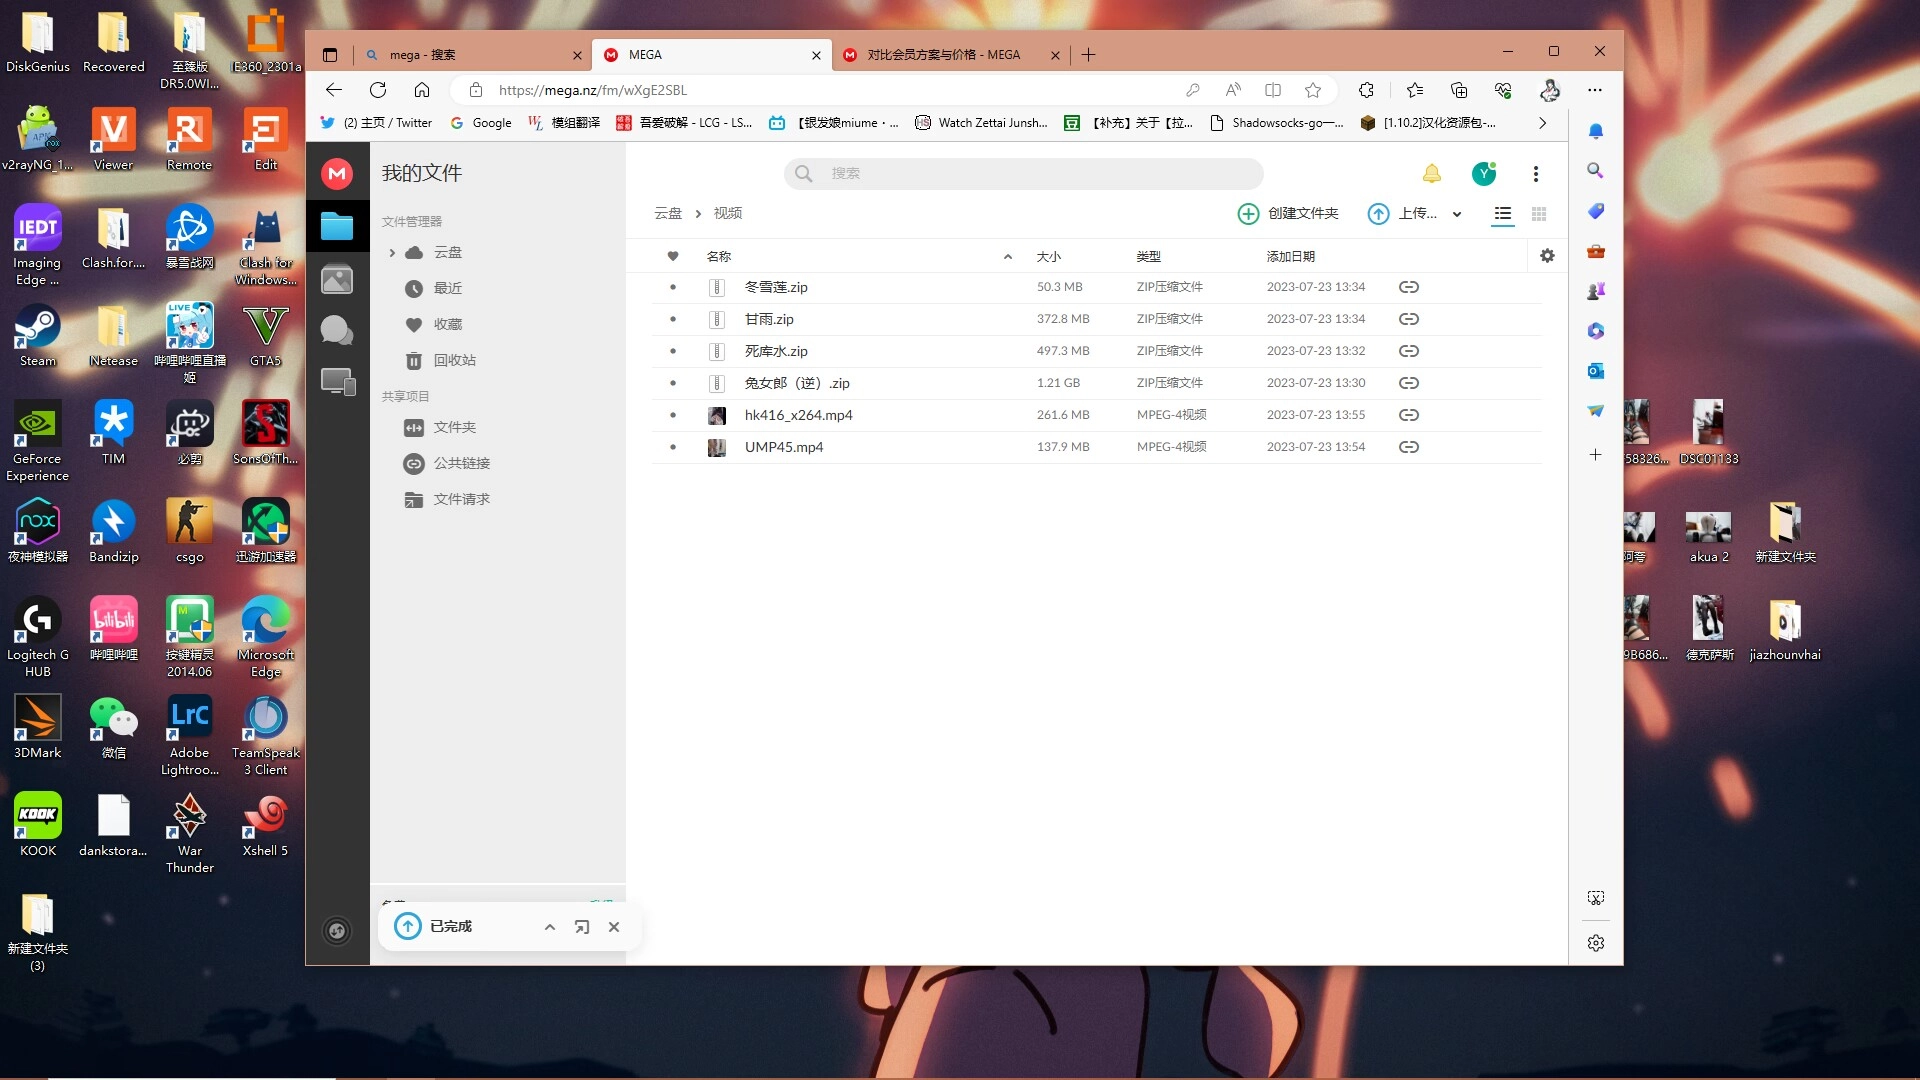
Task: Switch to the mega - 搜索 tab
Action: pos(473,55)
